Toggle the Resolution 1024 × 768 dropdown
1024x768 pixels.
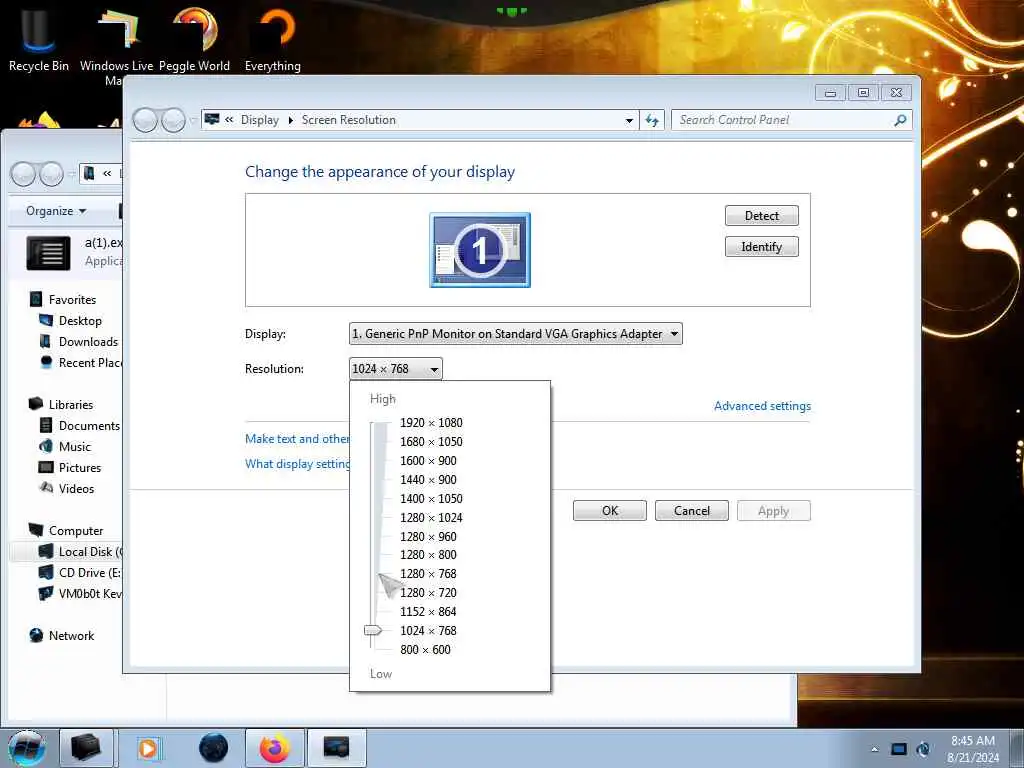pos(396,369)
